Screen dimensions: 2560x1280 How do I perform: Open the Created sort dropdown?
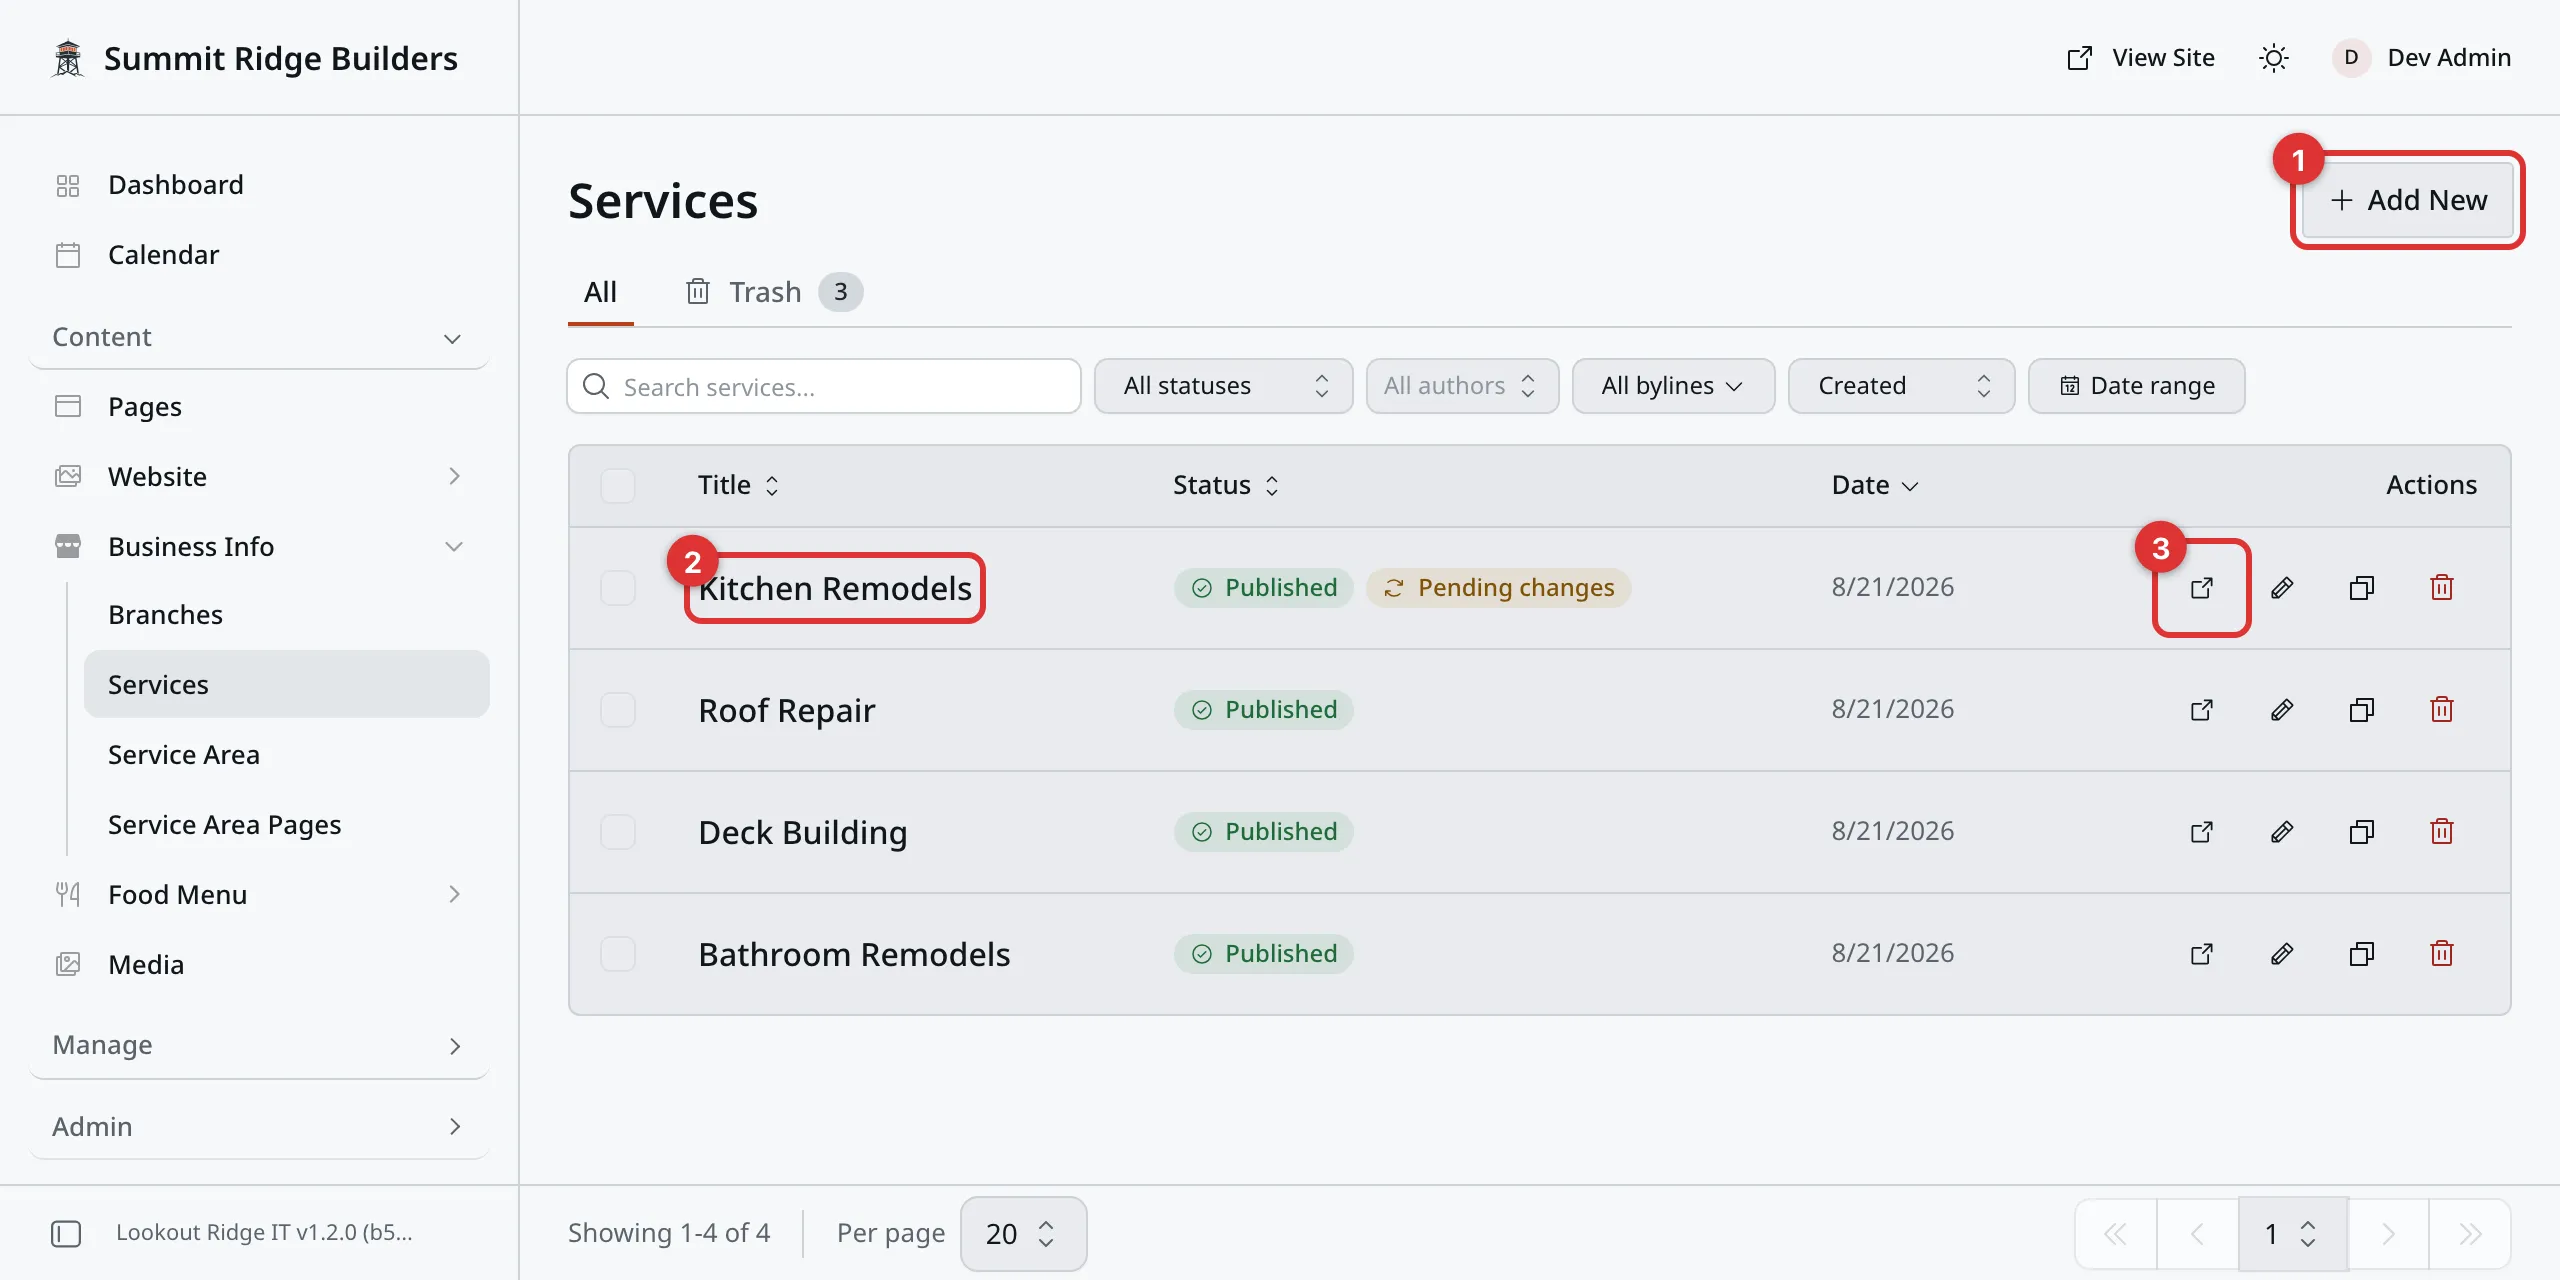[1901, 386]
